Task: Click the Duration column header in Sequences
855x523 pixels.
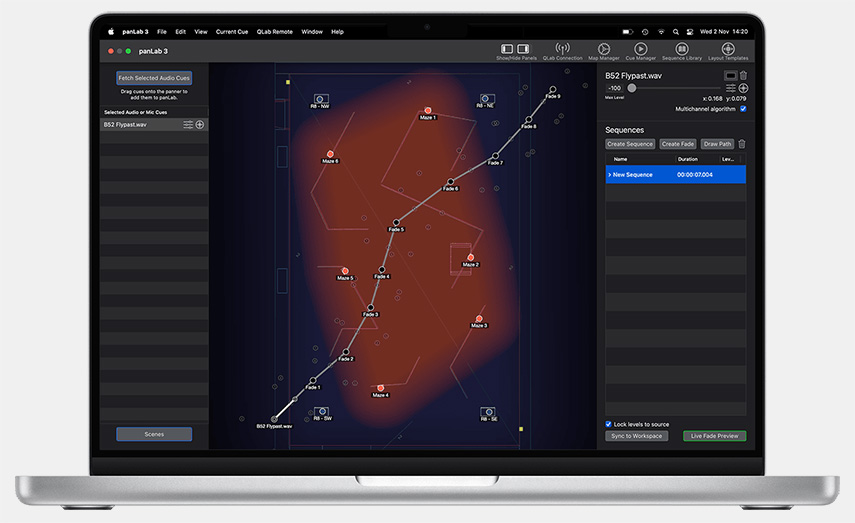Action: click(x=688, y=159)
